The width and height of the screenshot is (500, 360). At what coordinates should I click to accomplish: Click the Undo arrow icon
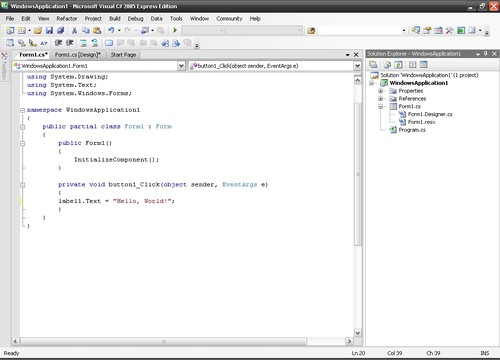[111, 31]
